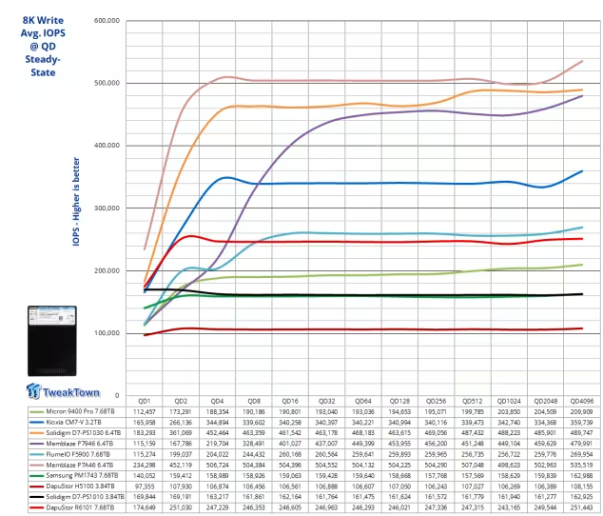Click DapuStor H5100 QD1 value 97,355
The image size is (603, 516).
(144, 486)
